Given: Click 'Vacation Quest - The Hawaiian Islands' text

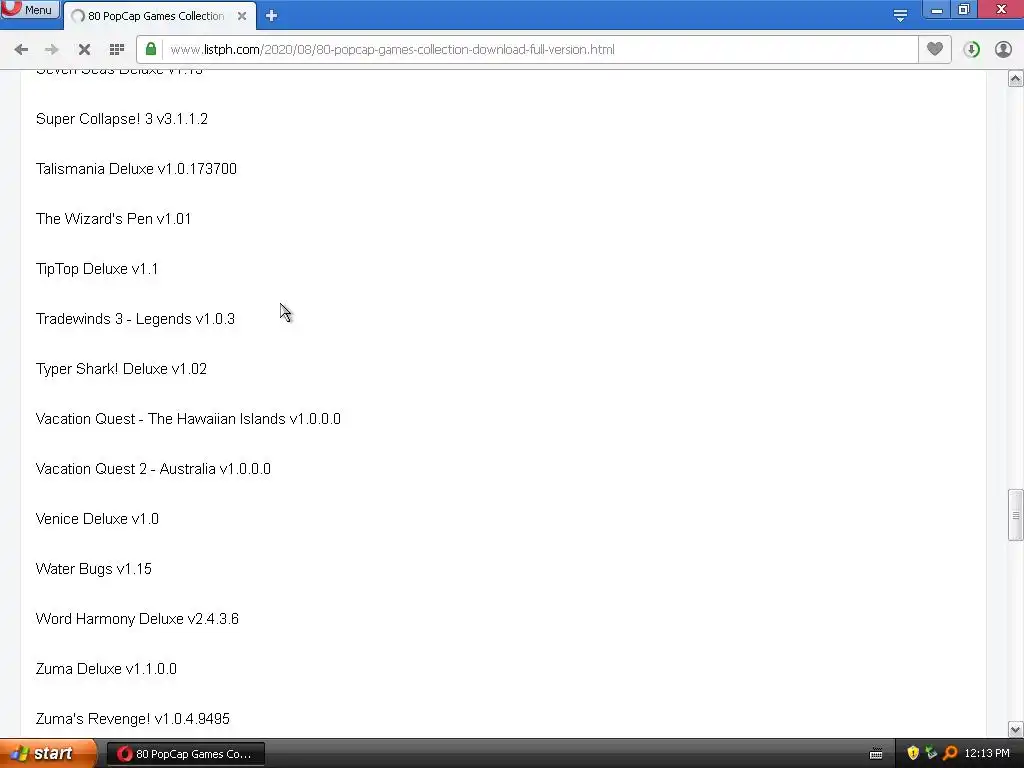Looking at the screenshot, I should click(x=161, y=419).
